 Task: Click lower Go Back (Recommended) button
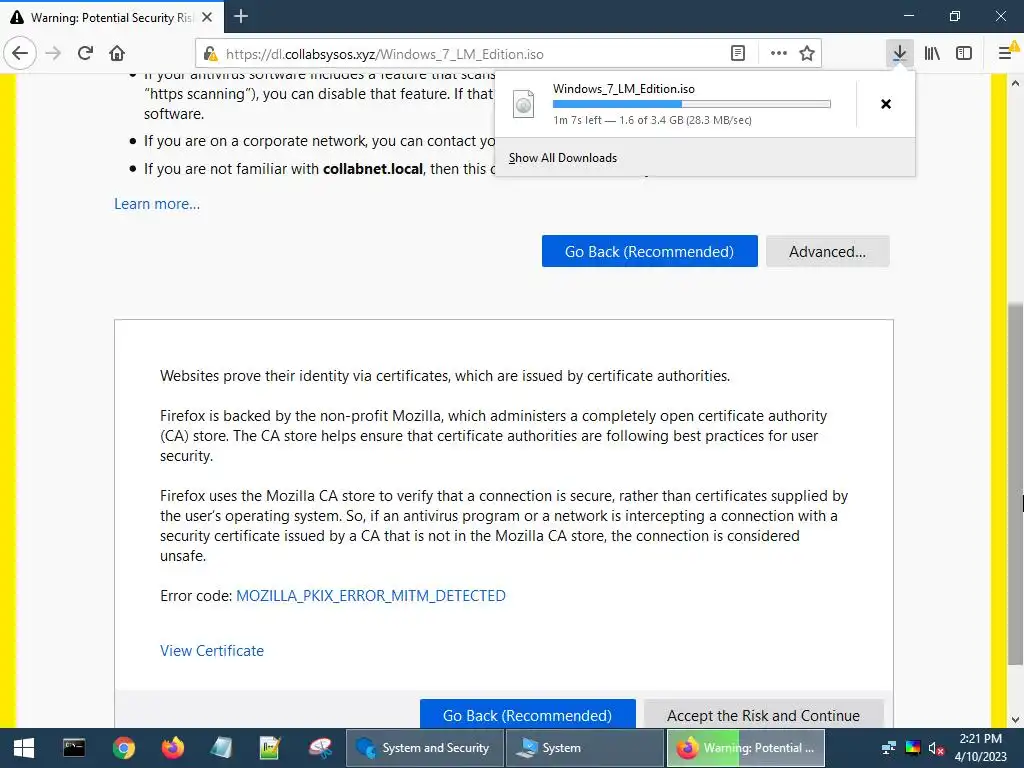(x=528, y=714)
